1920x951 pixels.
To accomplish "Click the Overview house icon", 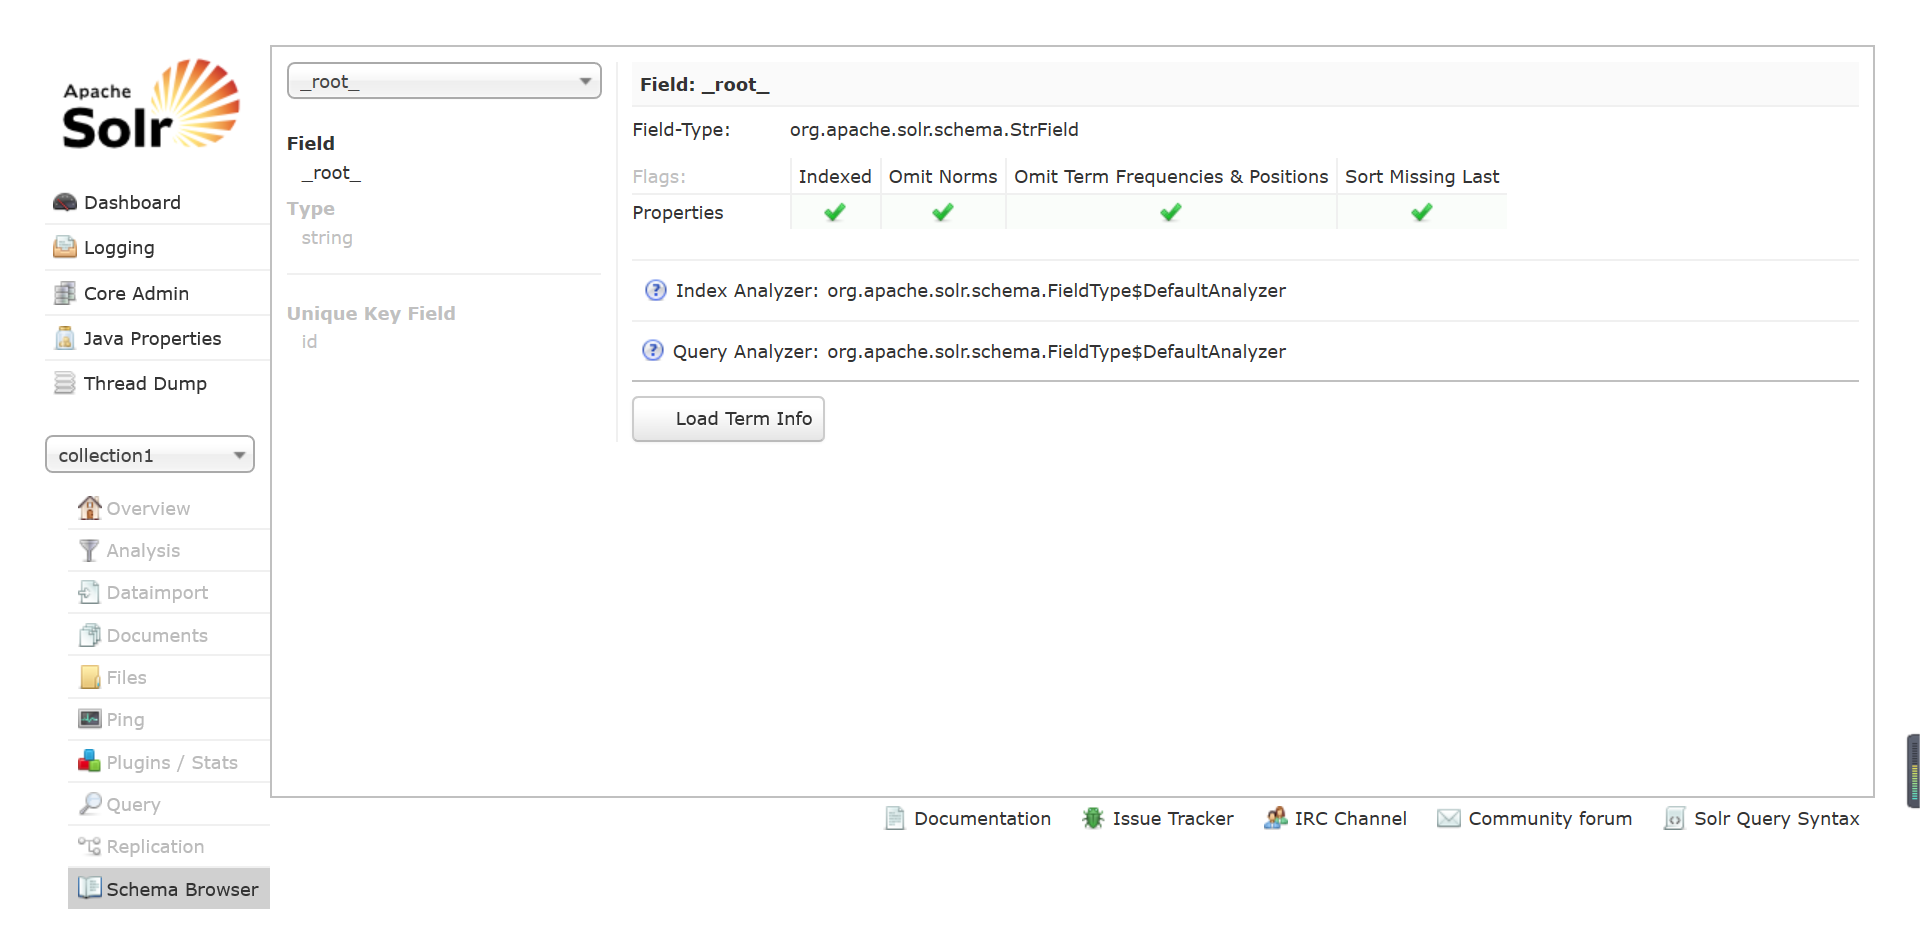I will coord(90,508).
